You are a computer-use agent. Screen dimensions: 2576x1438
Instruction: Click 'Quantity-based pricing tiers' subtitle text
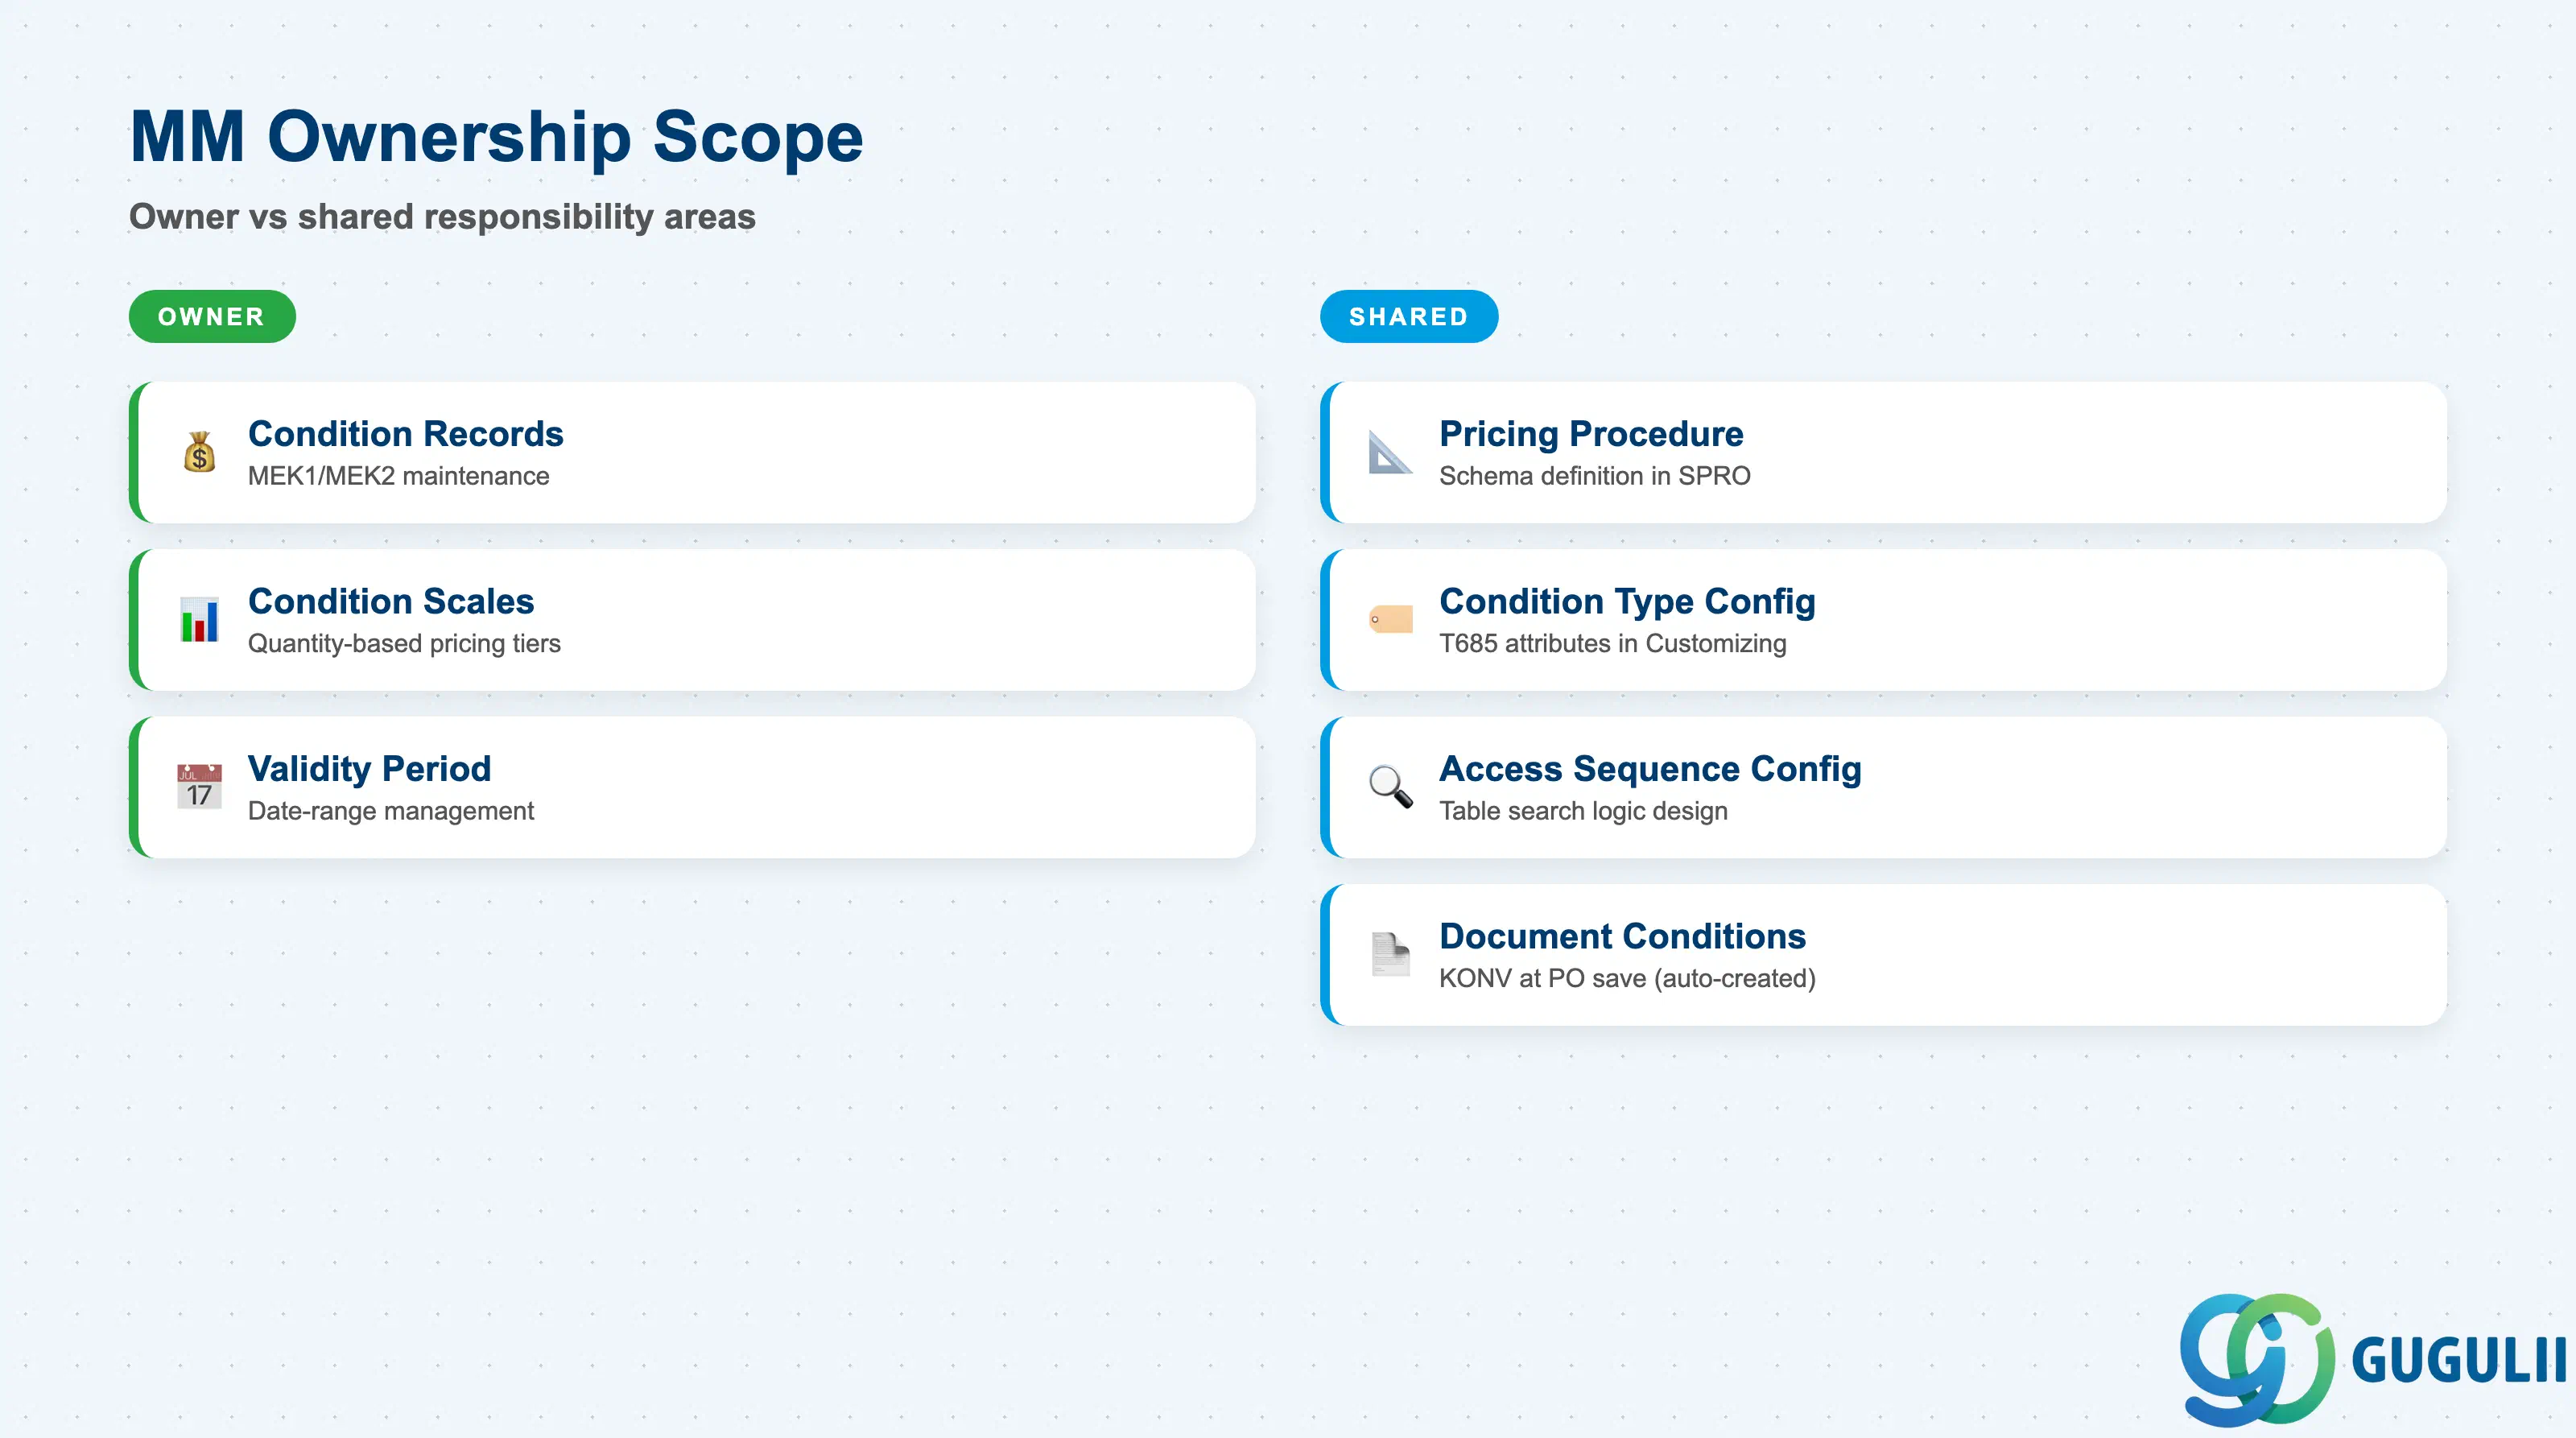404,643
